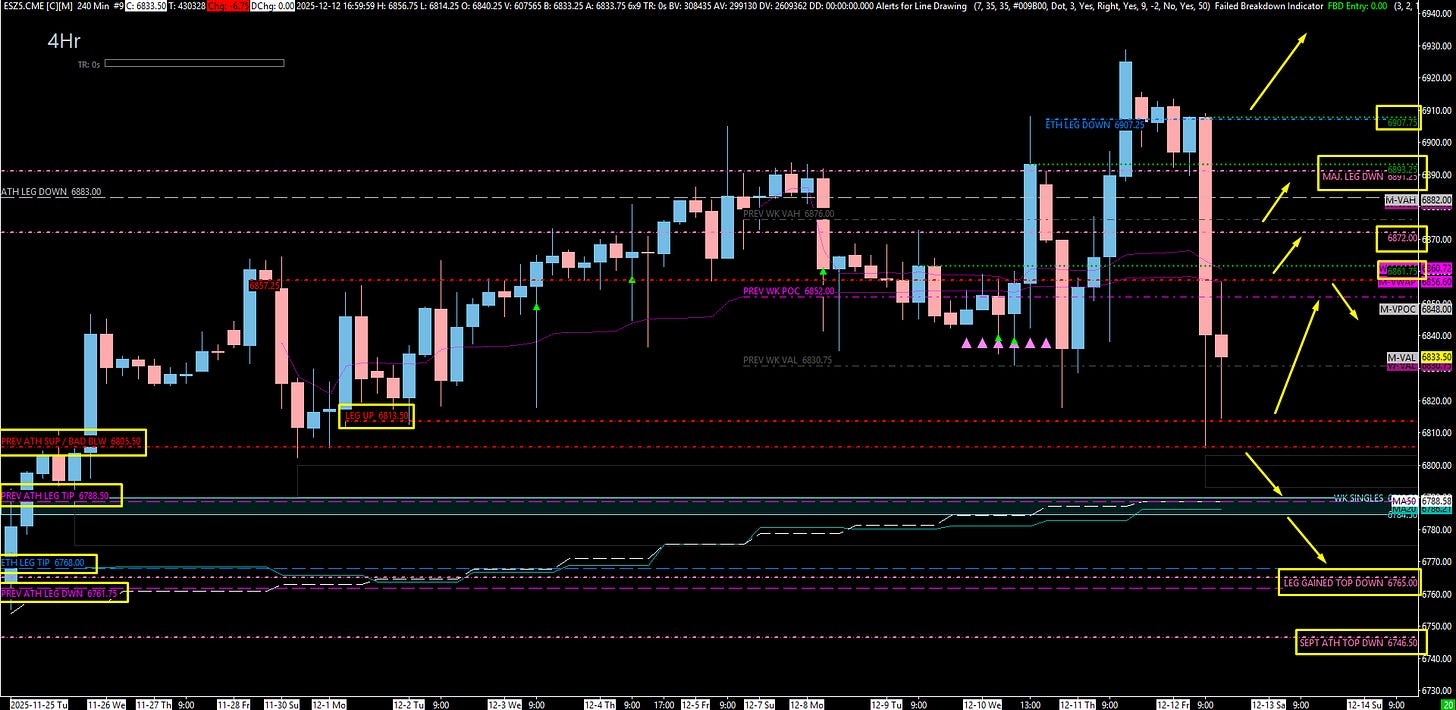
Task: Click the 6750.00 price axis label
Action: coord(1436,626)
